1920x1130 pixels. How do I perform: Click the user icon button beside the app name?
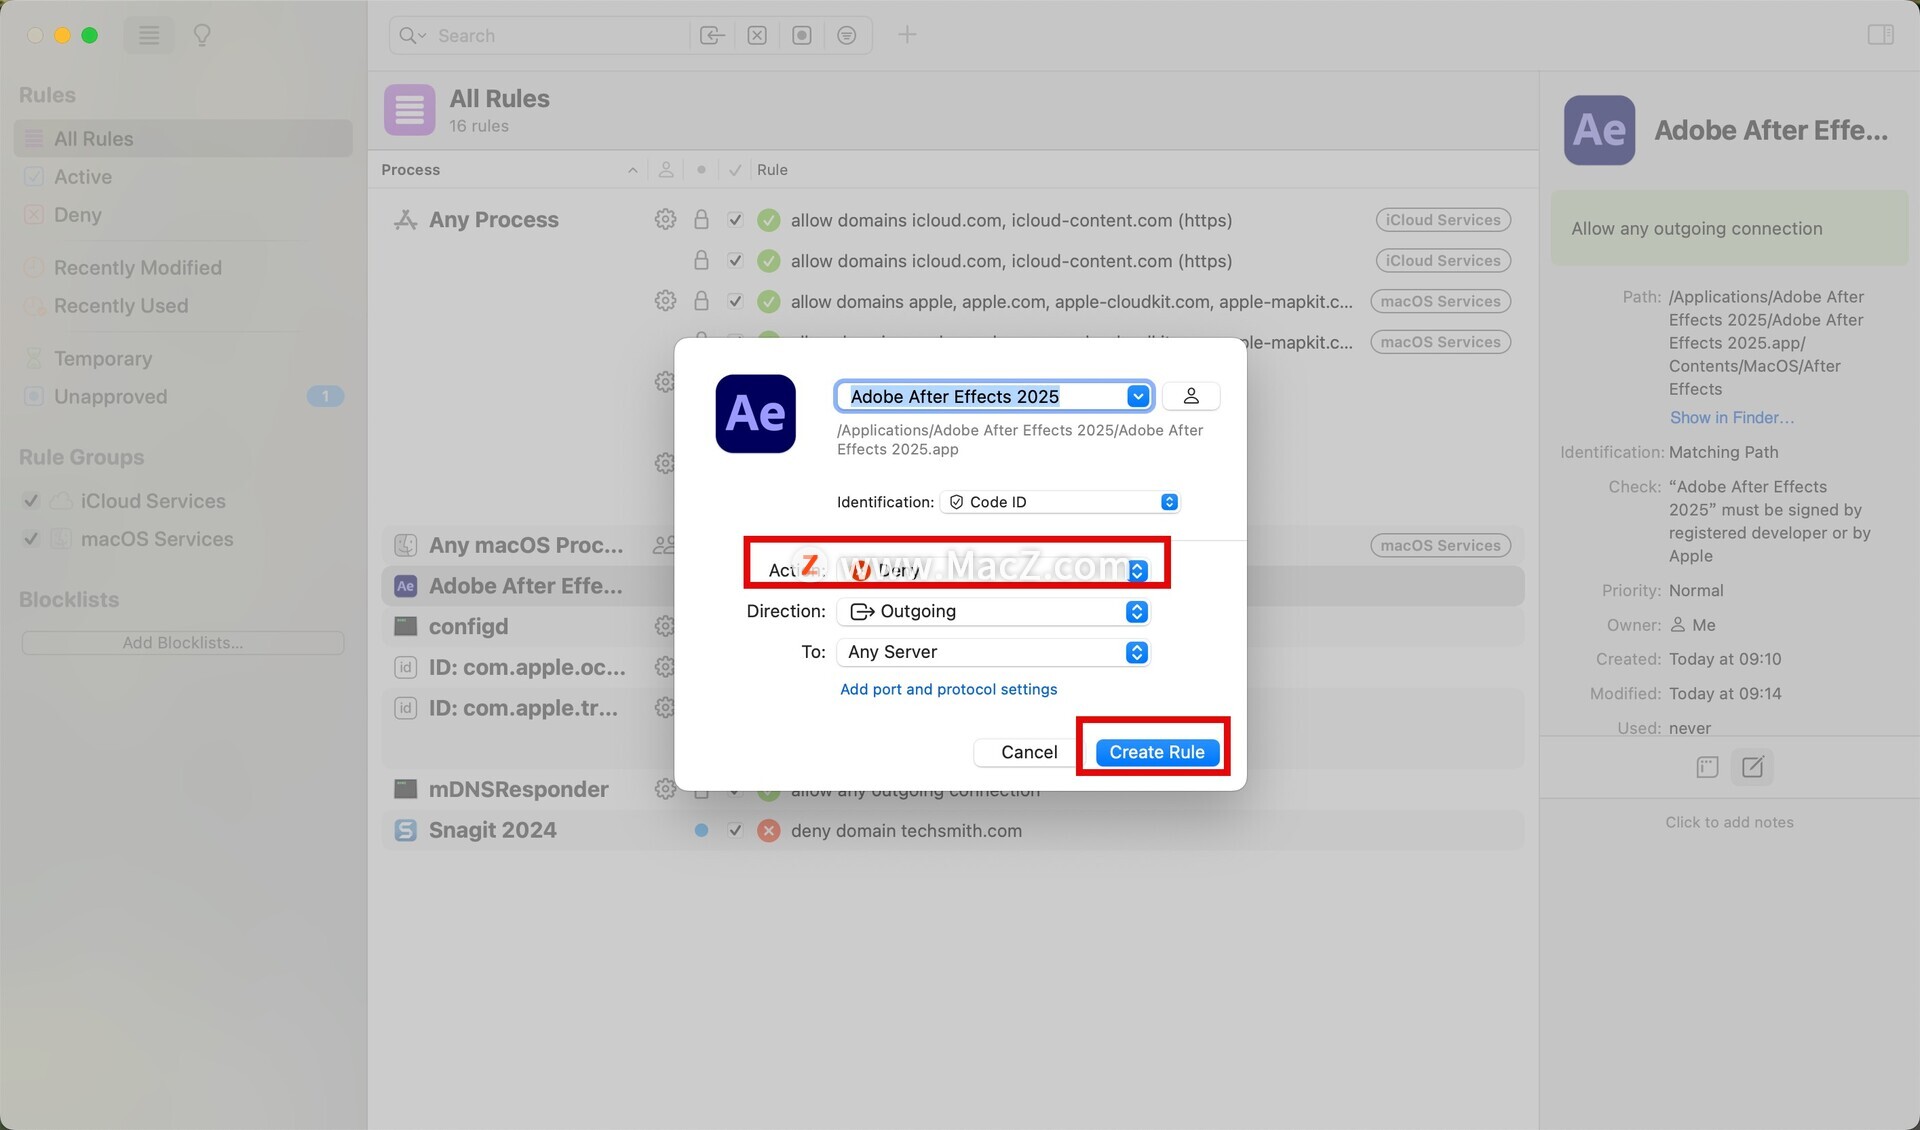[x=1190, y=396]
